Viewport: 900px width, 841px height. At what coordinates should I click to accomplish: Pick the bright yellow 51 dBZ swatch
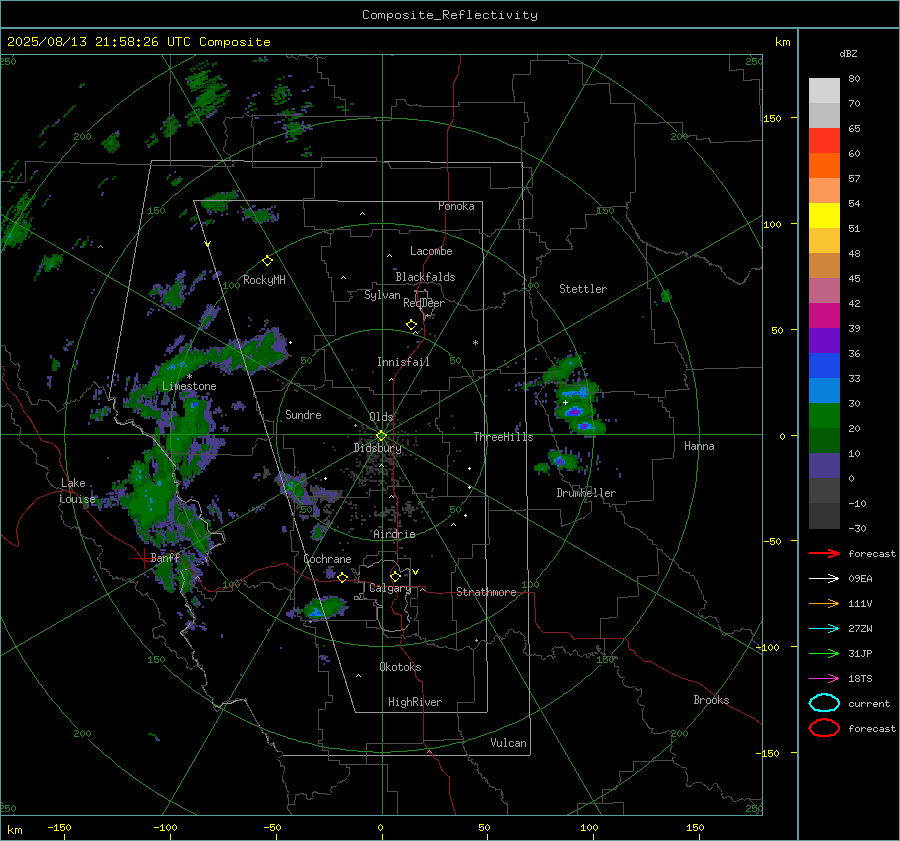[x=824, y=215]
